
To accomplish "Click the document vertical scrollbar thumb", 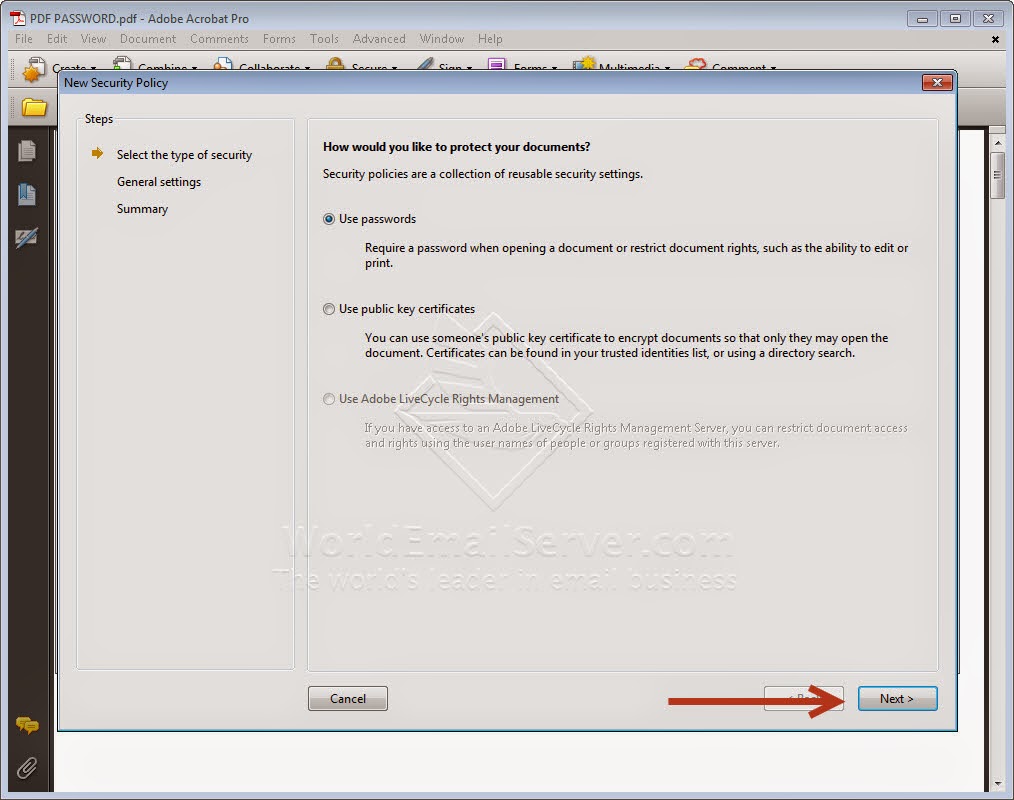I will pos(997,175).
